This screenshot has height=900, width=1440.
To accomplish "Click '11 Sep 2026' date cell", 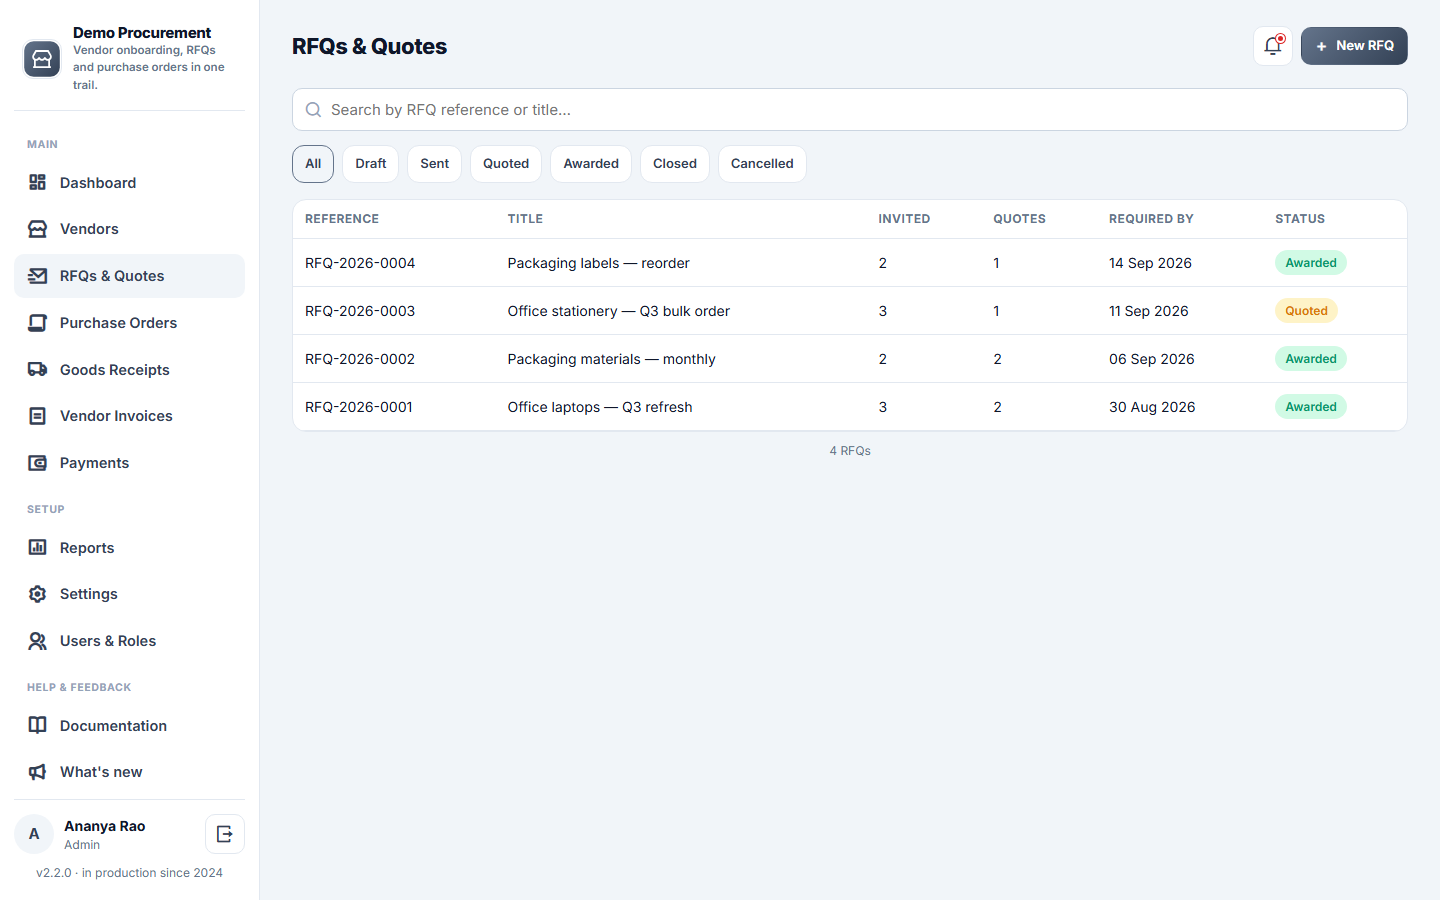I will click(1149, 311).
